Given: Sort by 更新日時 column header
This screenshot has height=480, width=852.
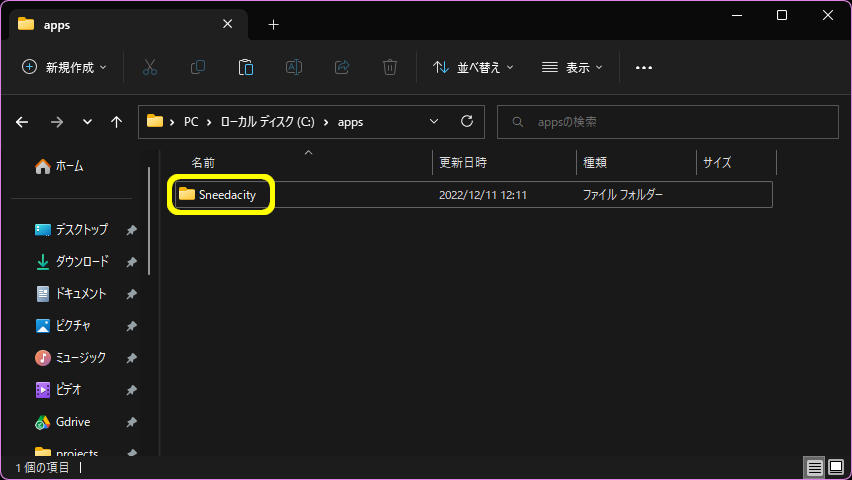Looking at the screenshot, I should click(x=463, y=163).
